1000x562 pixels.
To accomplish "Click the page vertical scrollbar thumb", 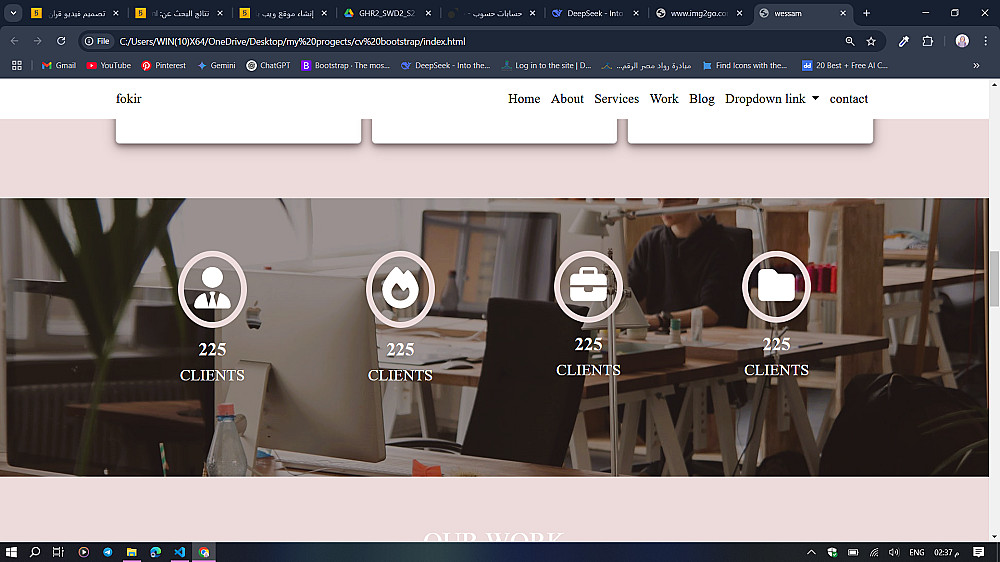I will click(994, 279).
